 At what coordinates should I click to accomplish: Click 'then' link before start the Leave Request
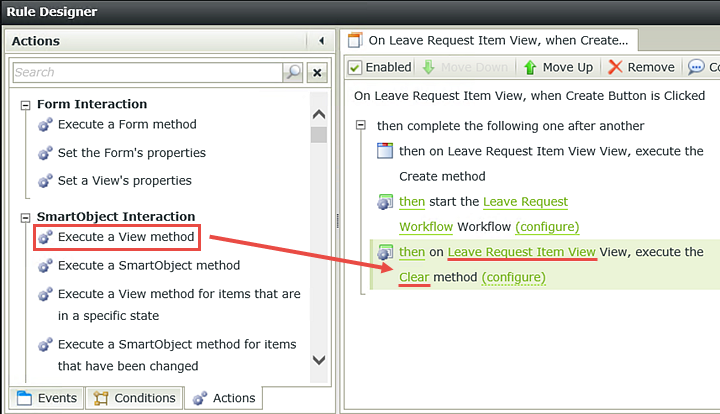412,201
